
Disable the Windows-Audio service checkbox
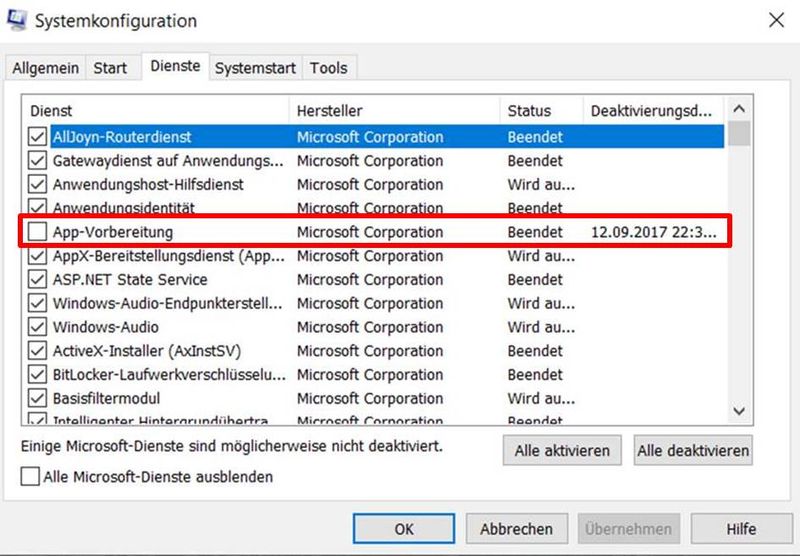coord(38,327)
